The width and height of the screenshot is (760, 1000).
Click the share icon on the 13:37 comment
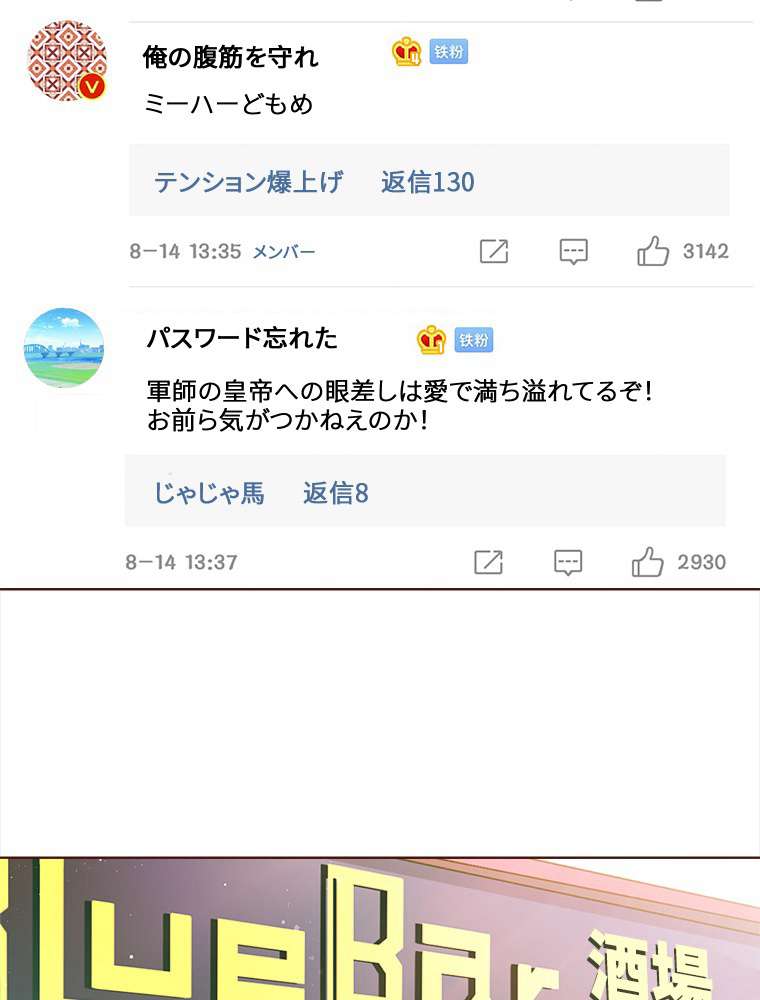pos(488,562)
